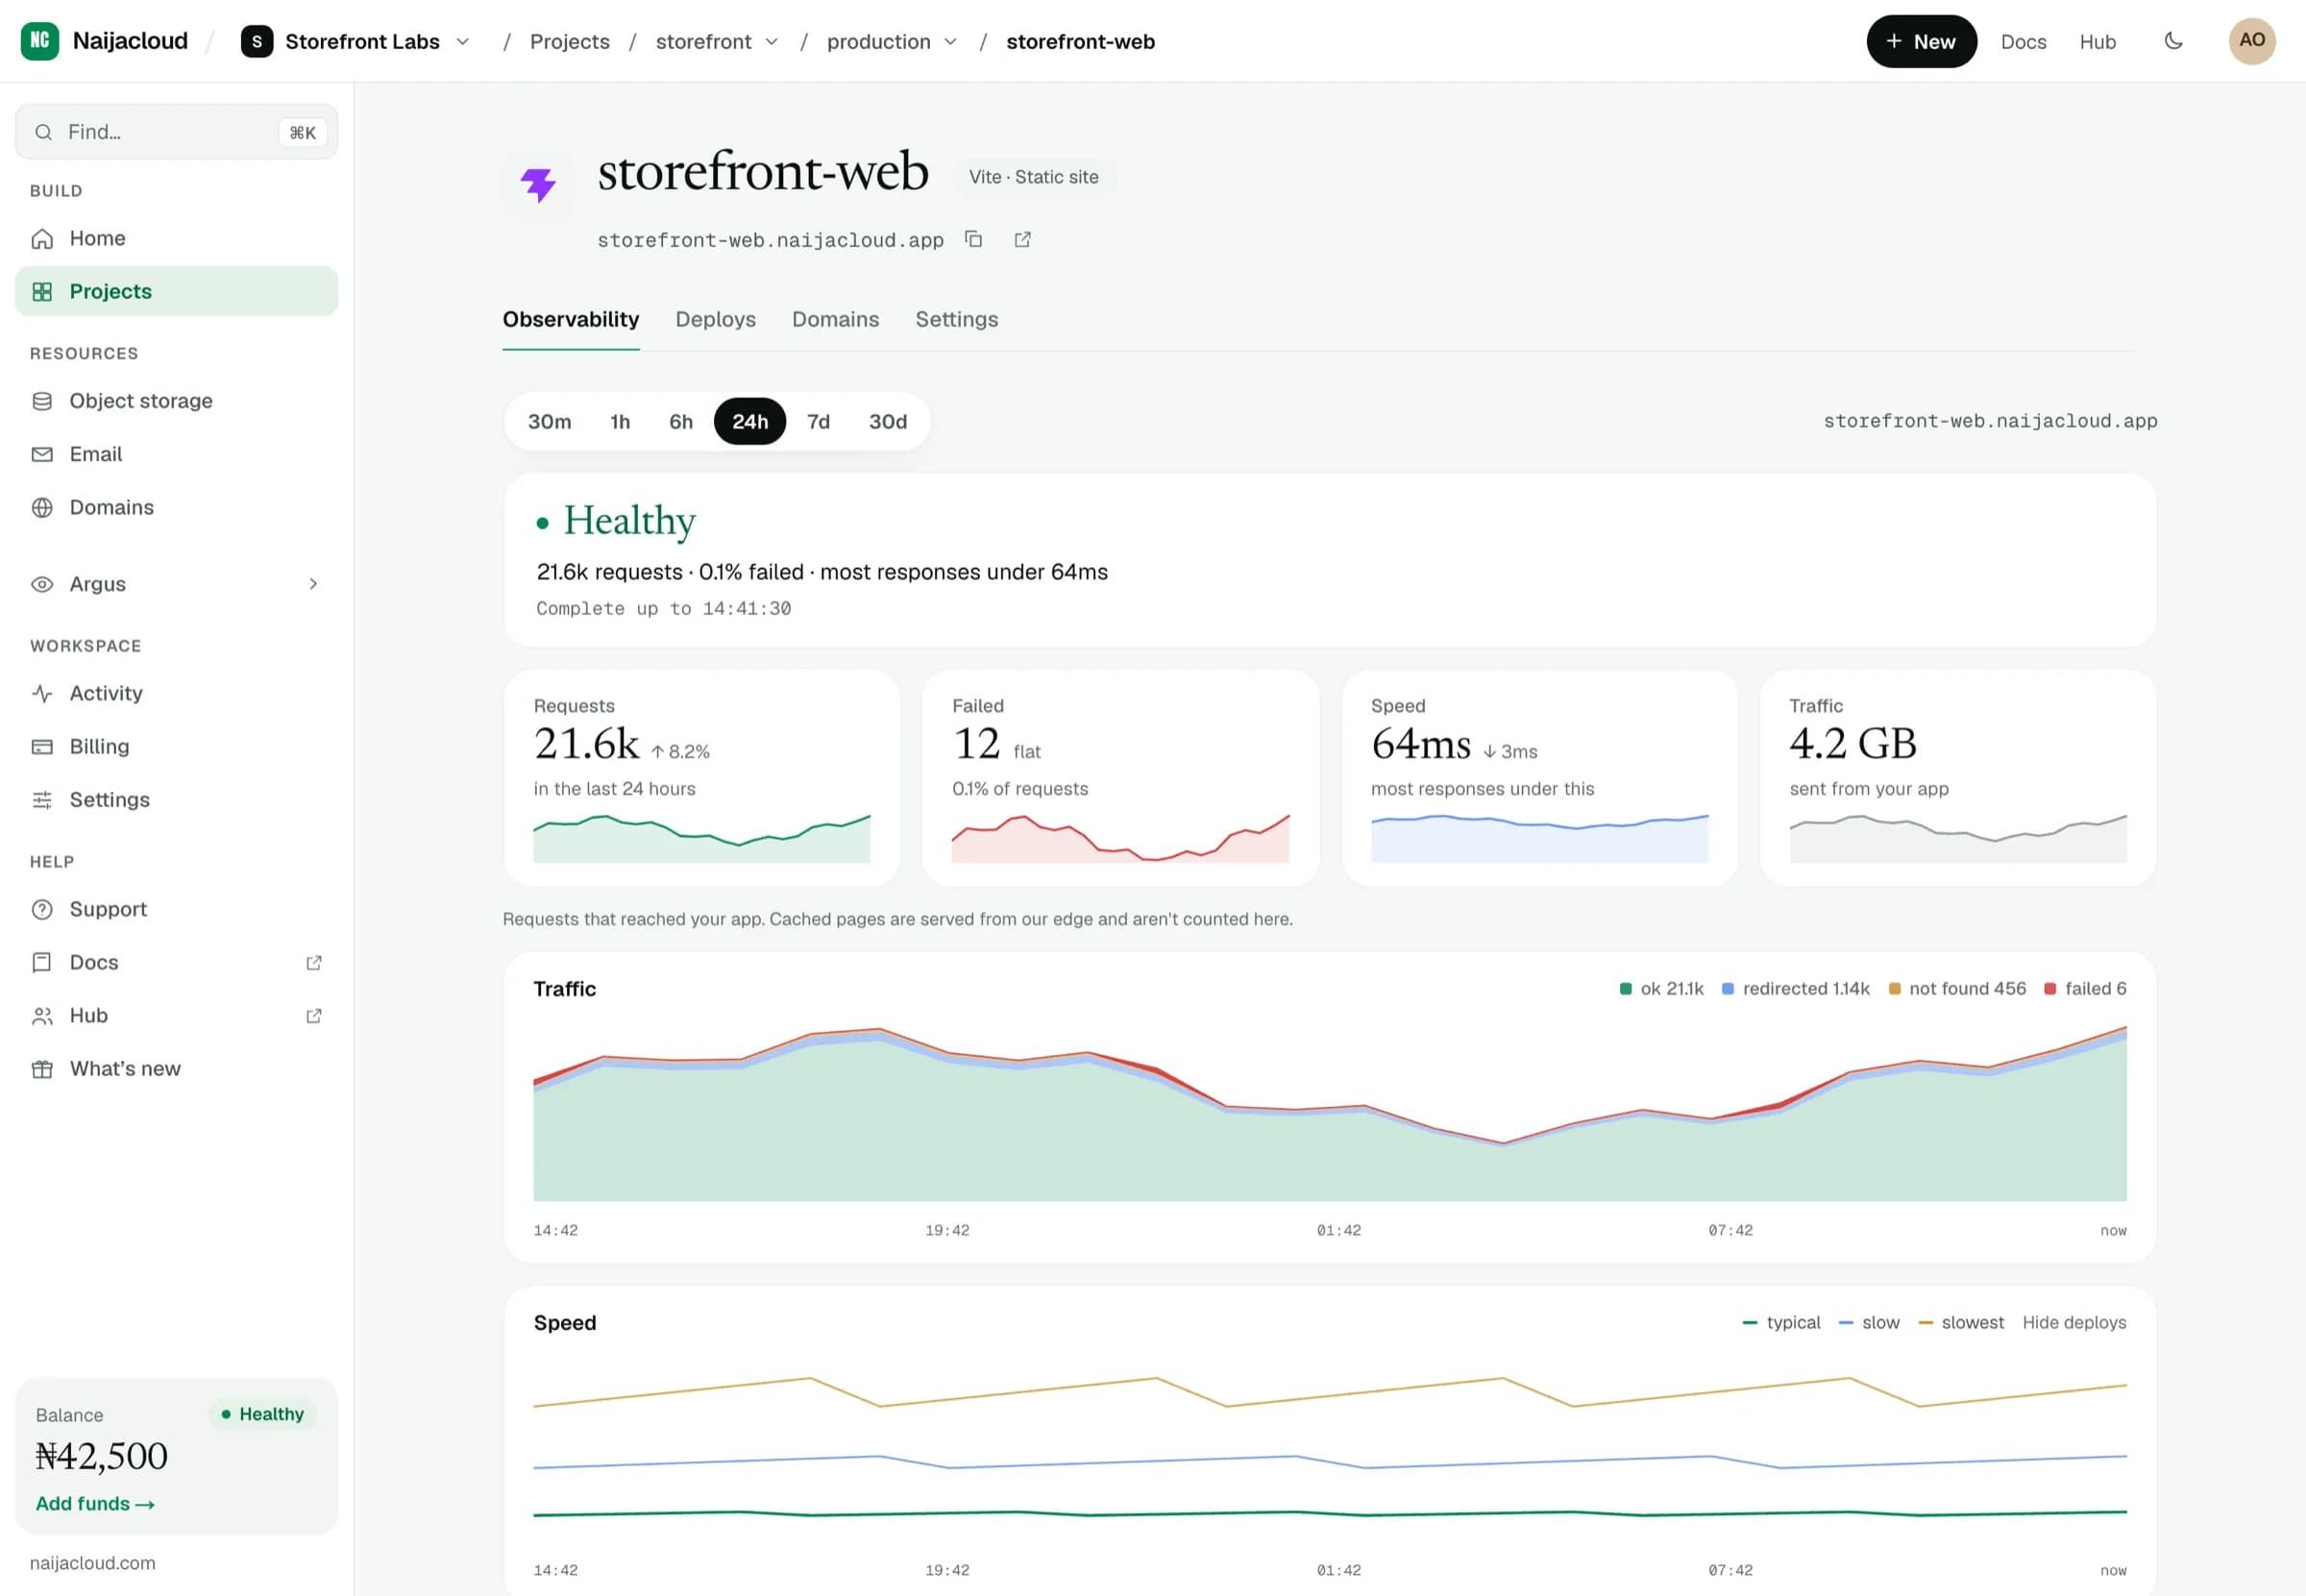Click the search magnifier icon in Find
The width and height of the screenshot is (2306, 1596).
click(x=43, y=132)
